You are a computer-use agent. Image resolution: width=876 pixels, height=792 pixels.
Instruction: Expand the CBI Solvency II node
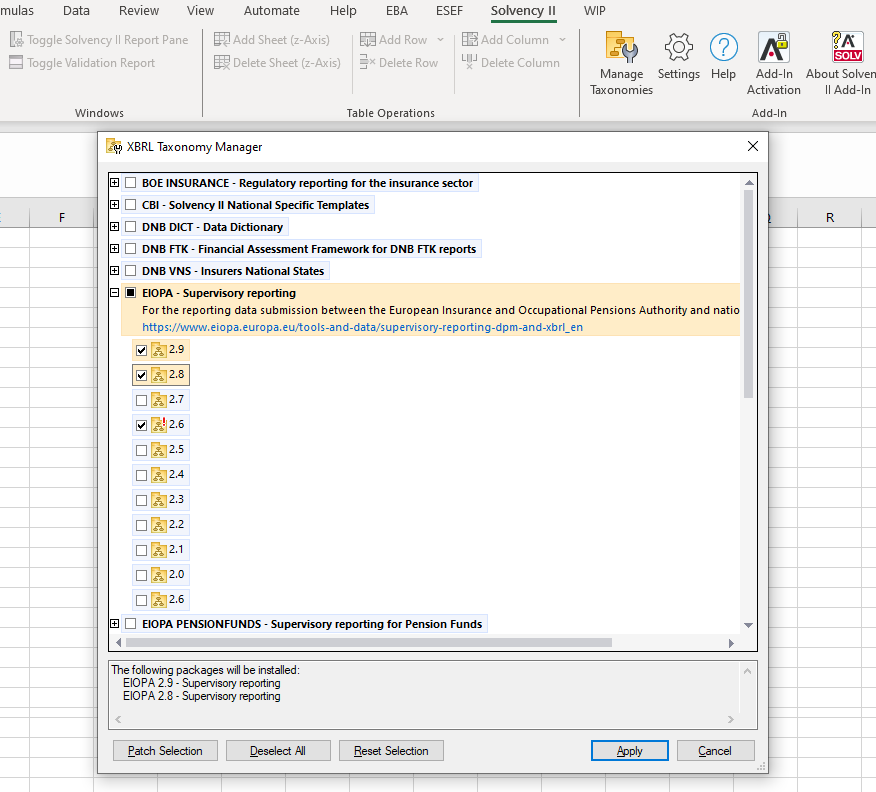(x=115, y=205)
